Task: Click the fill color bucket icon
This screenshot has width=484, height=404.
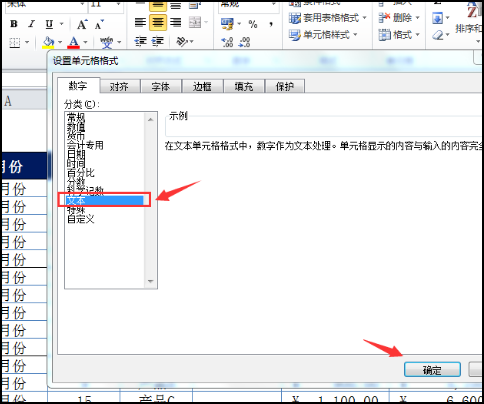Action: (49, 42)
